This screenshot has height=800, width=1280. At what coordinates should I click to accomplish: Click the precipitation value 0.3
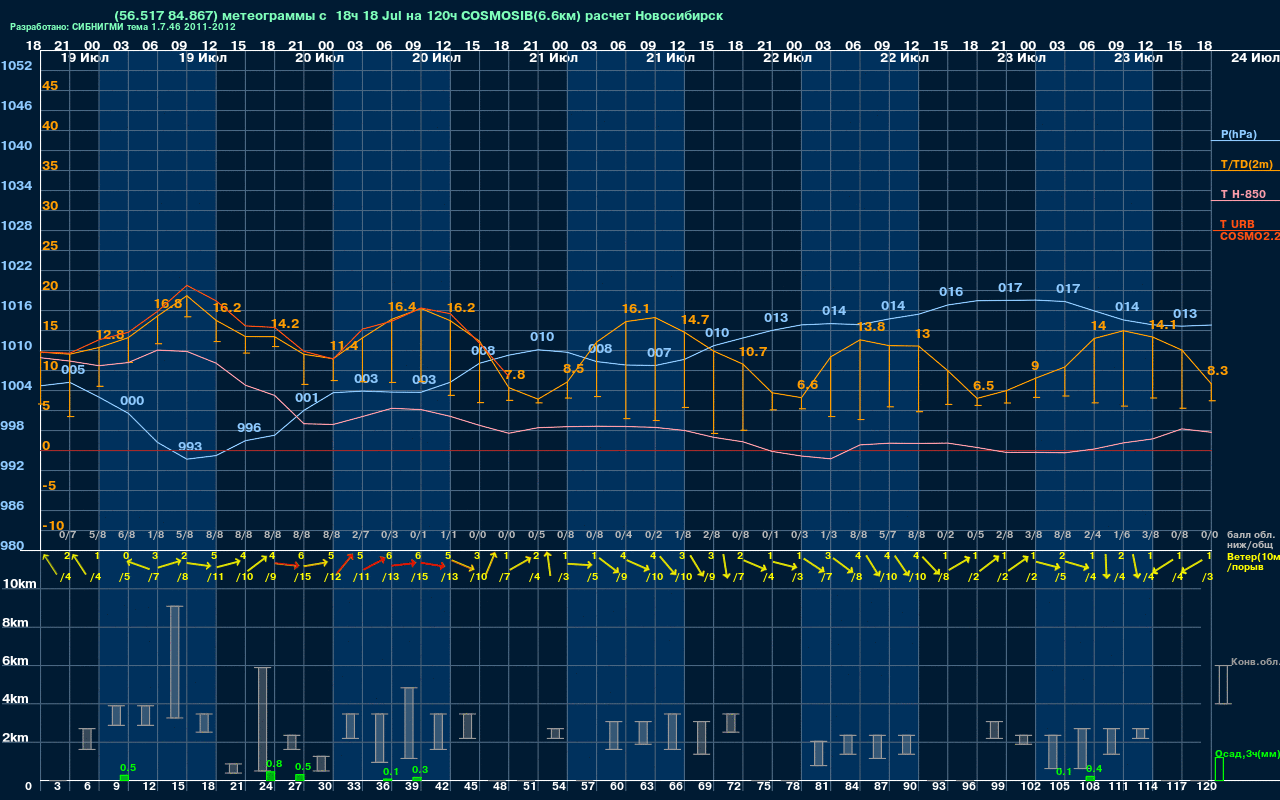click(x=420, y=769)
